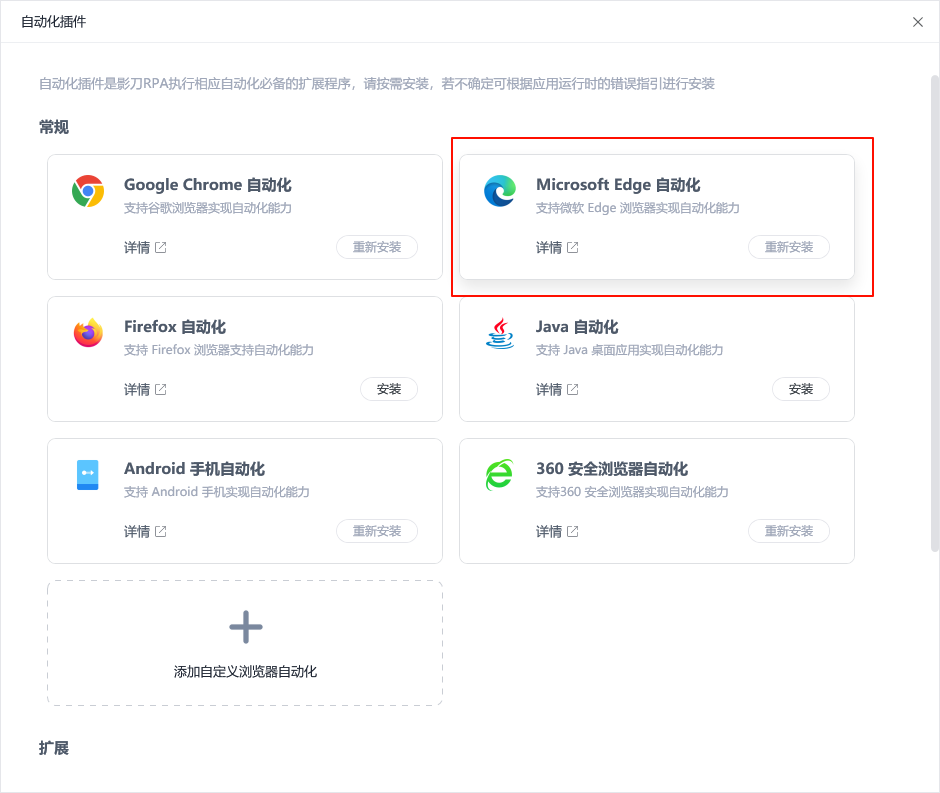Open 详情 link for Google Chrome 自动化

point(137,248)
